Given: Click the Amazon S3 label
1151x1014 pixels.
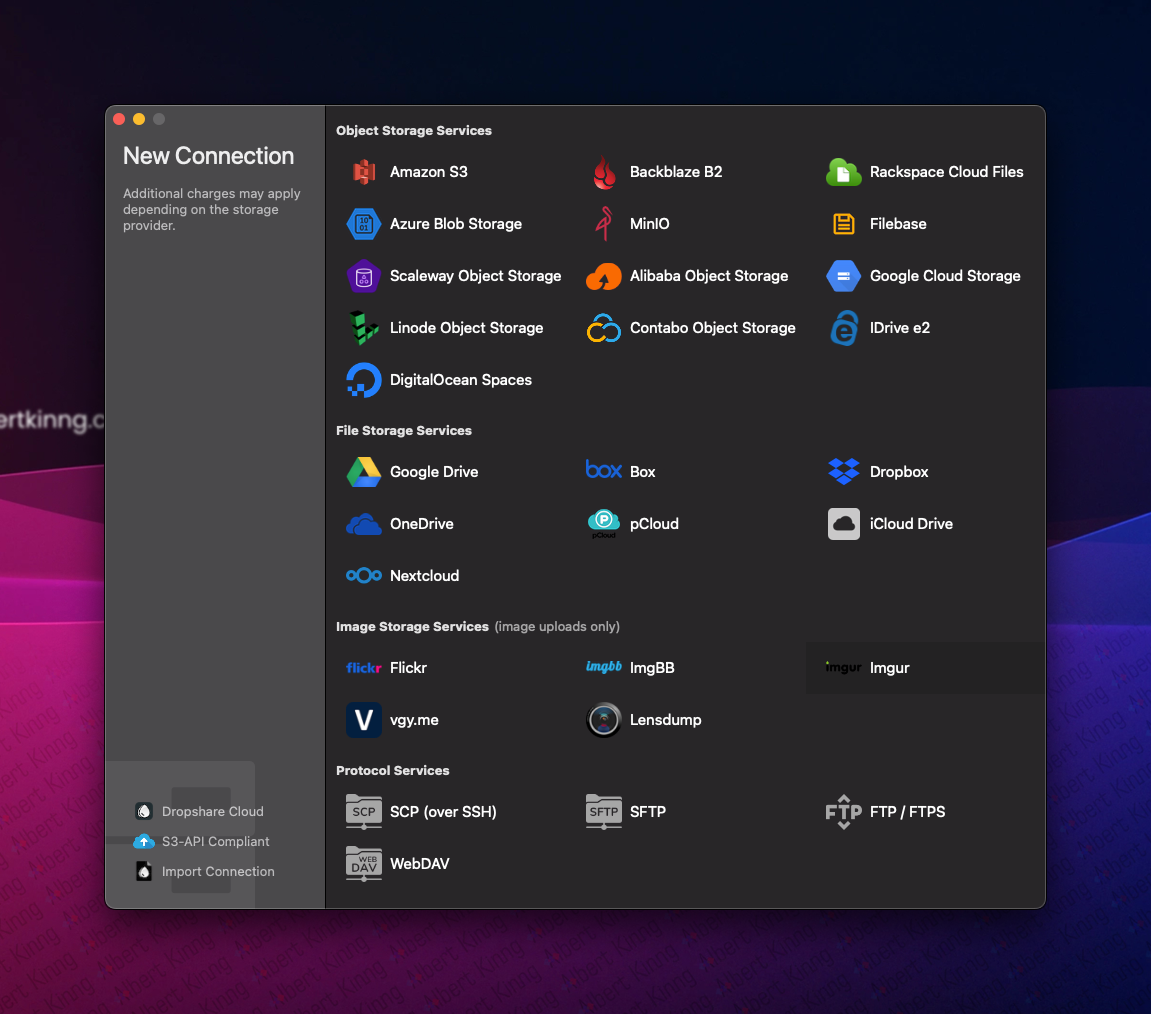Looking at the screenshot, I should [429, 172].
